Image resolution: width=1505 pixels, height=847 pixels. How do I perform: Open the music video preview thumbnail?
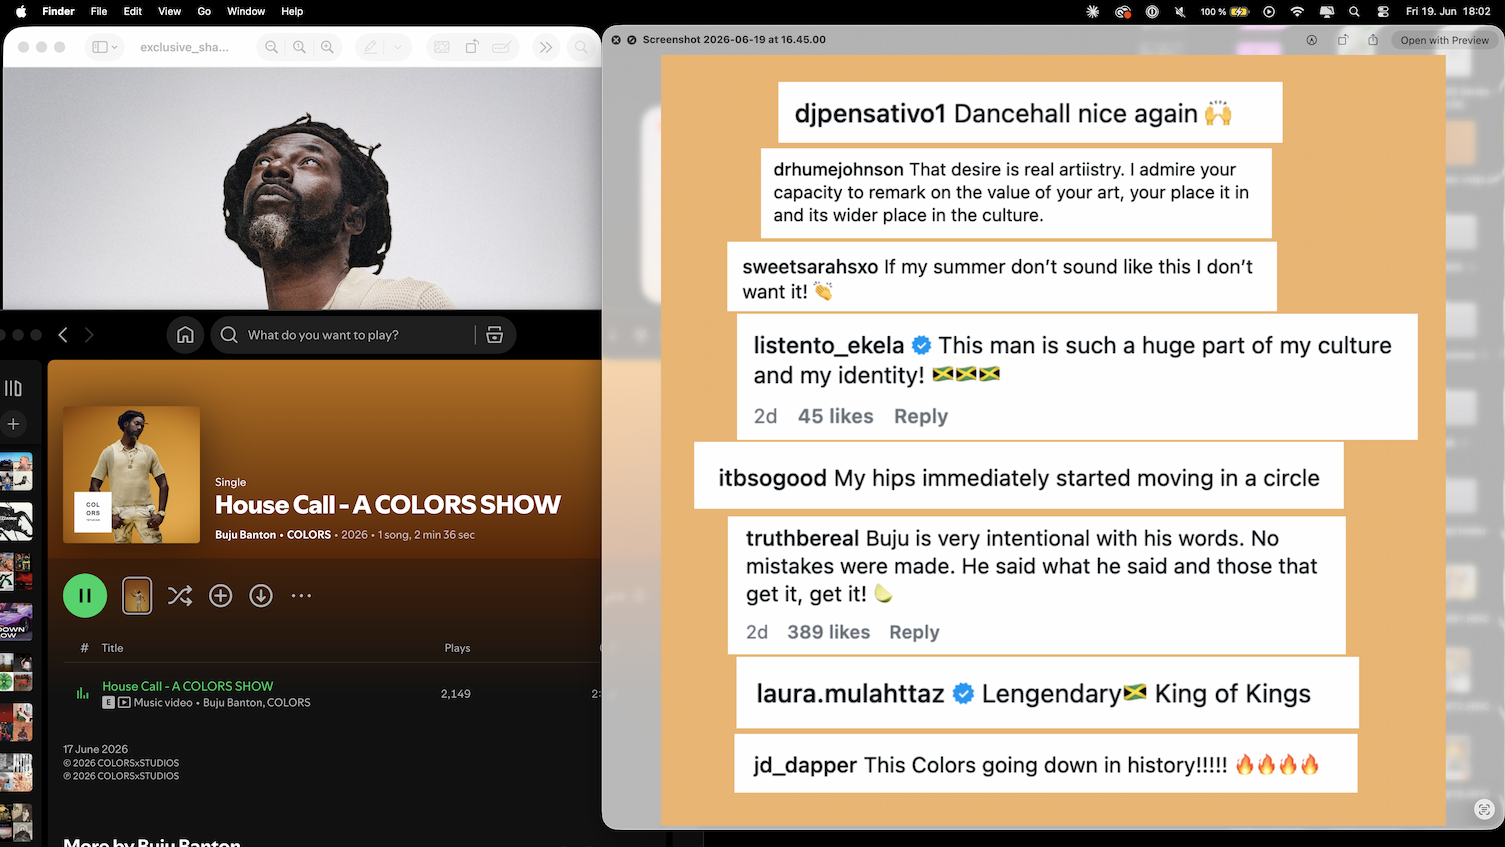137,596
